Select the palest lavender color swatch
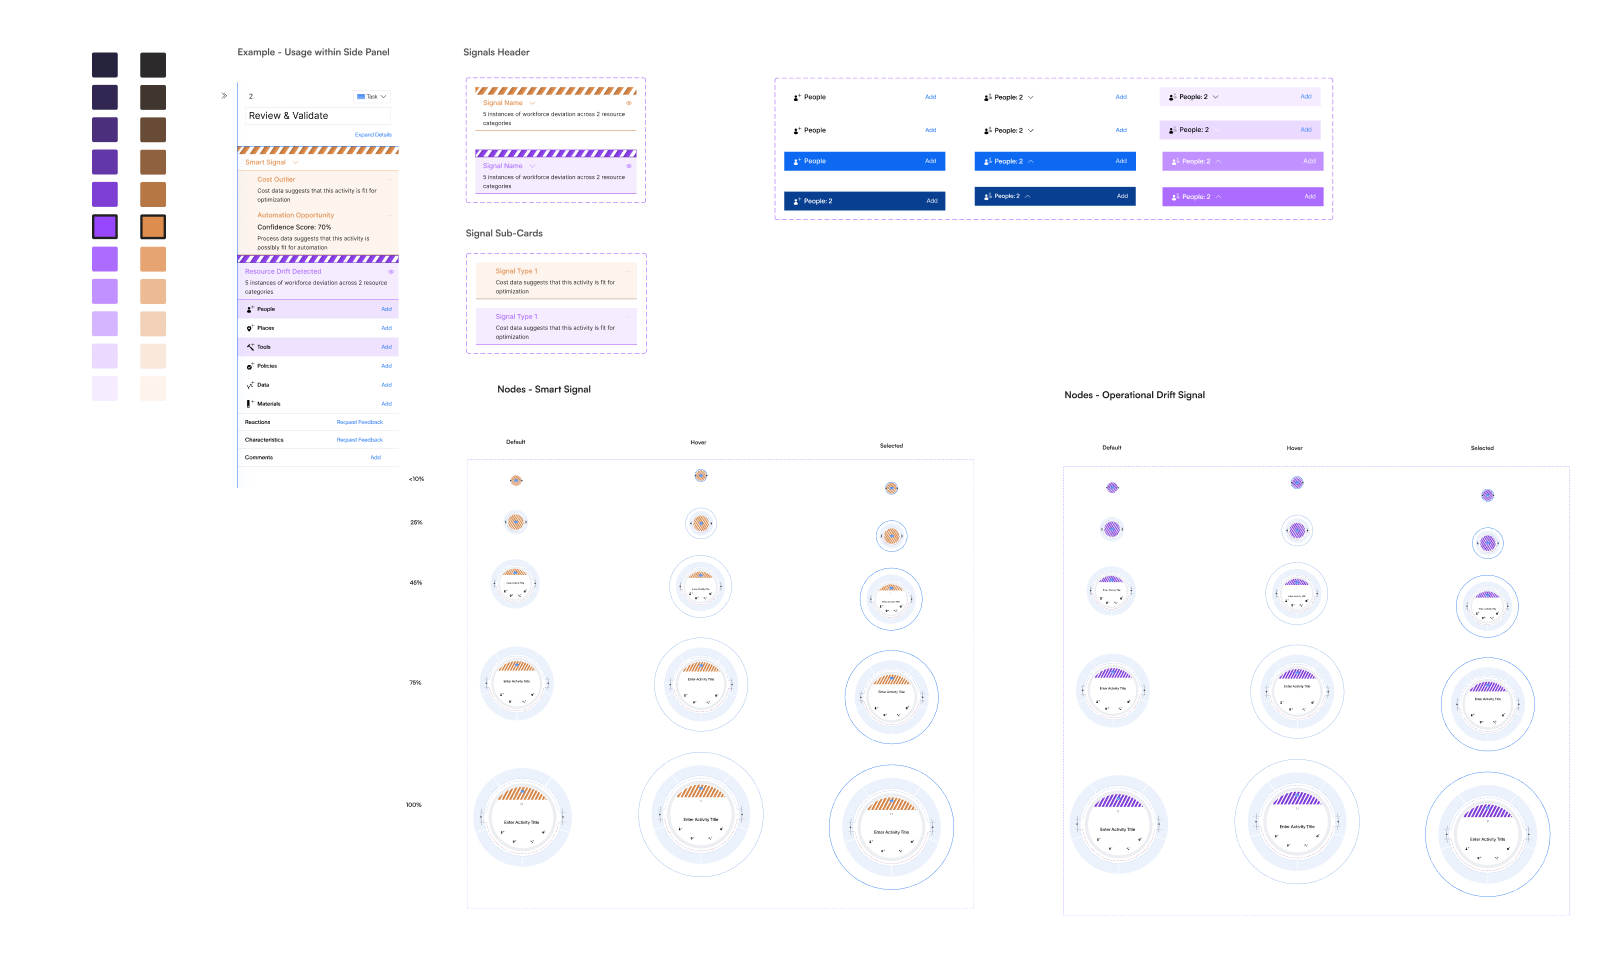1600x956 pixels. [x=105, y=388]
